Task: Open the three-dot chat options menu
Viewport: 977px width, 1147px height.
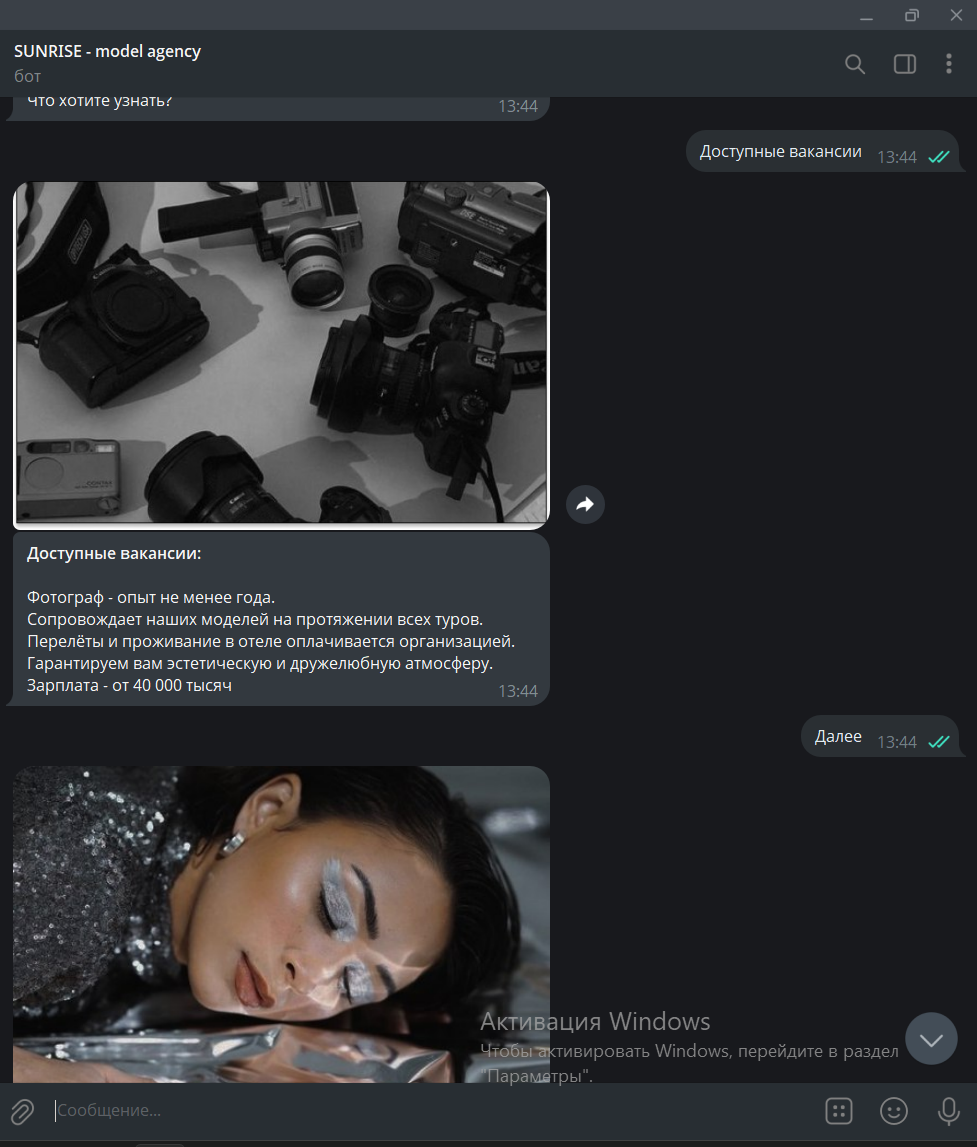Action: click(x=949, y=63)
